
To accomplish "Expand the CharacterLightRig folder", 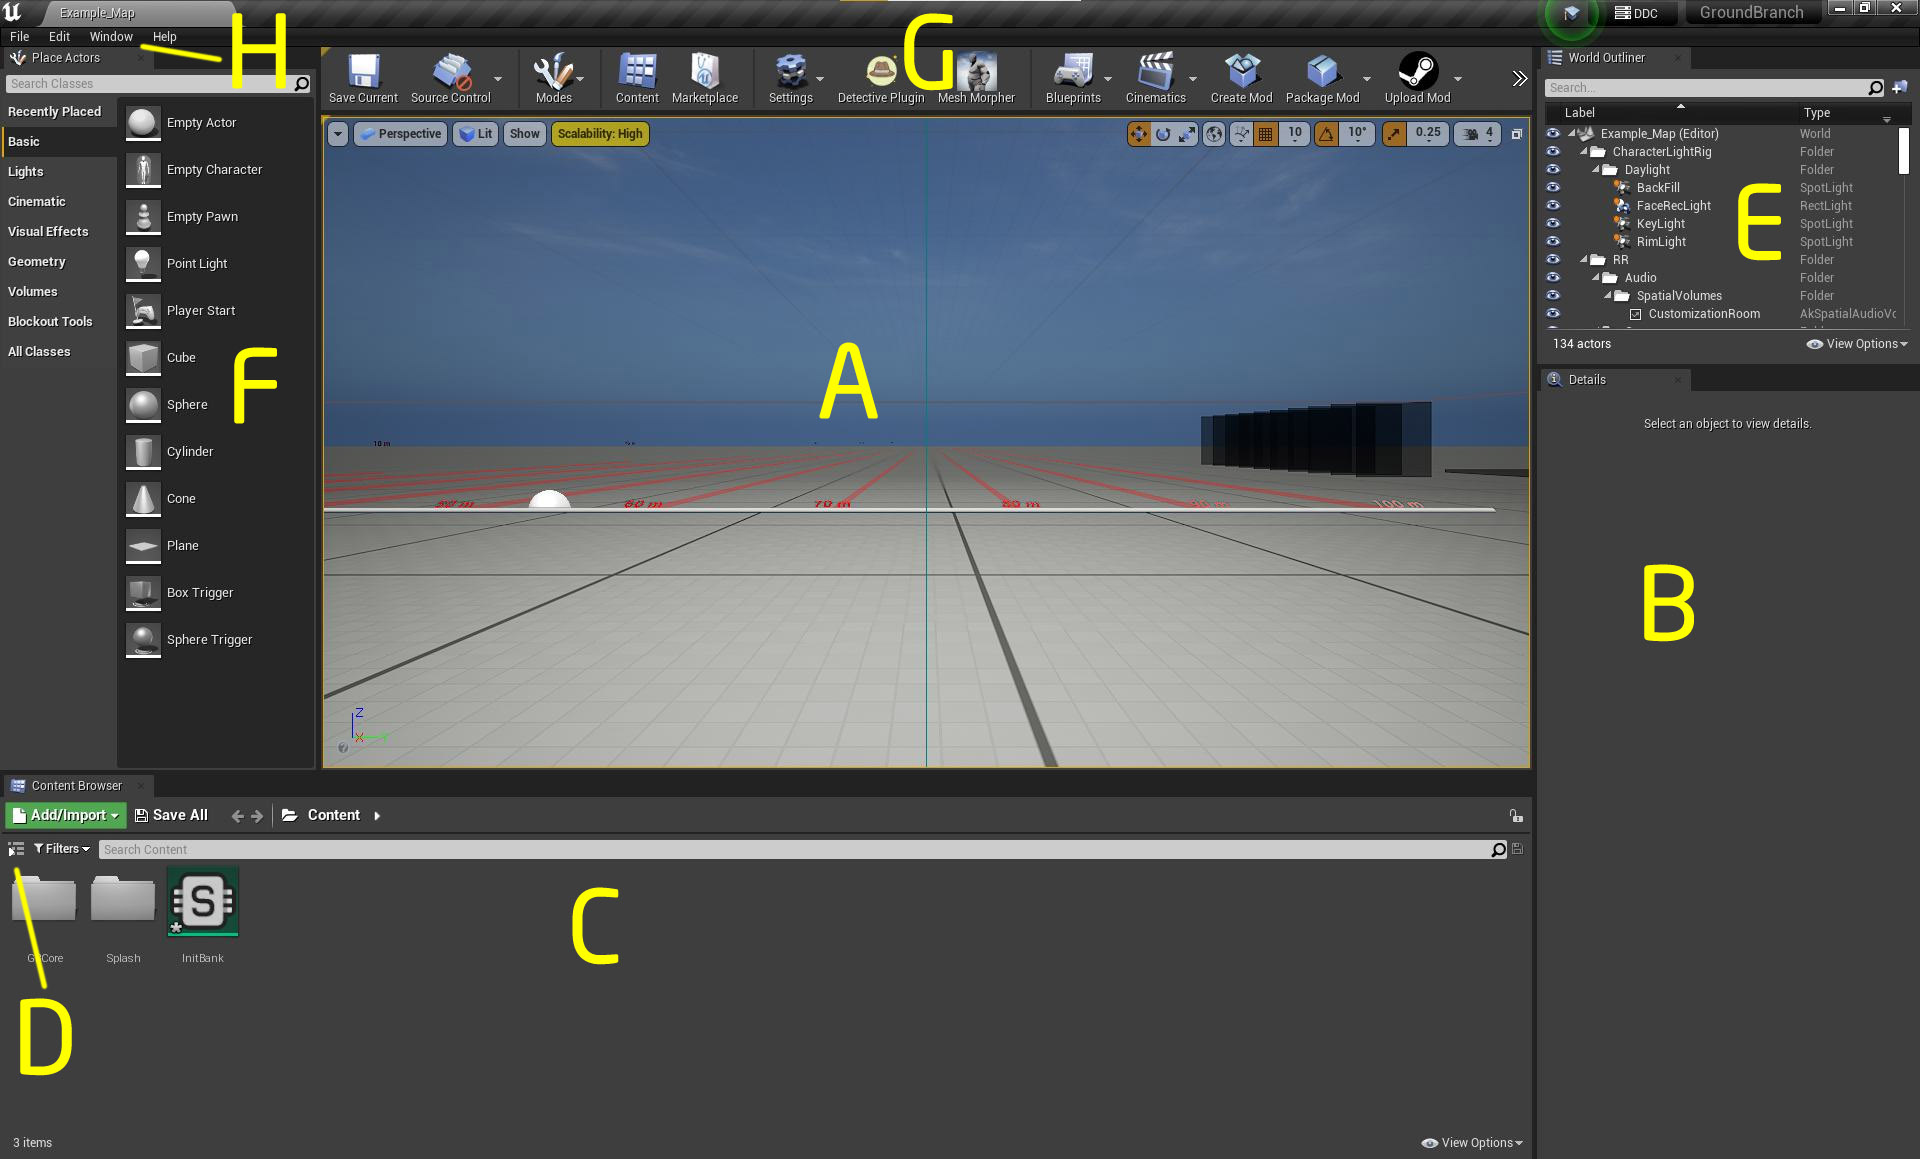I will [x=1584, y=151].
